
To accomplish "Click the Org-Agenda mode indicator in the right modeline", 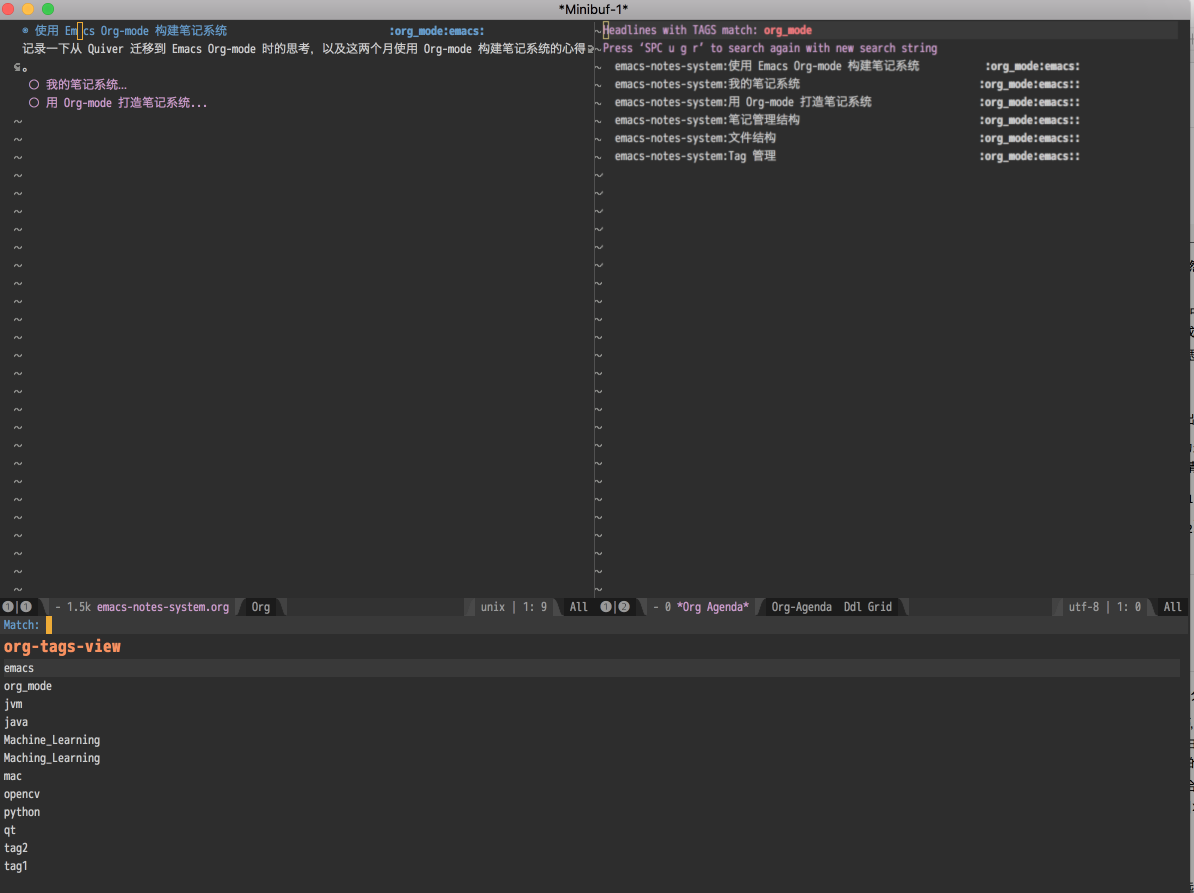I will pos(800,606).
